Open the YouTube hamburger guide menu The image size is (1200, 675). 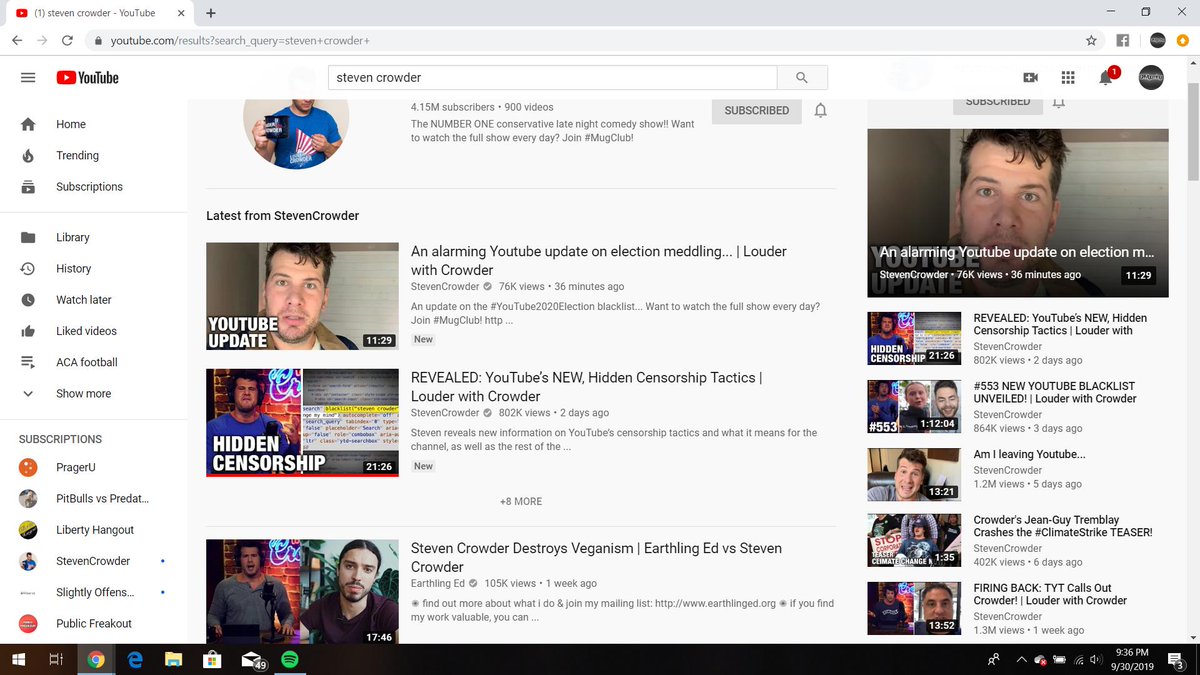pos(28,78)
